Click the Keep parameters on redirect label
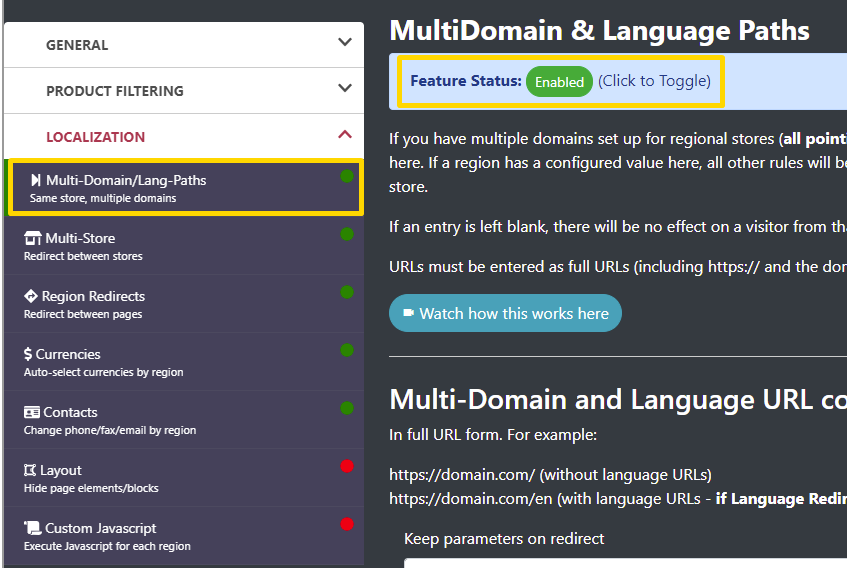847x568 pixels. [x=504, y=538]
